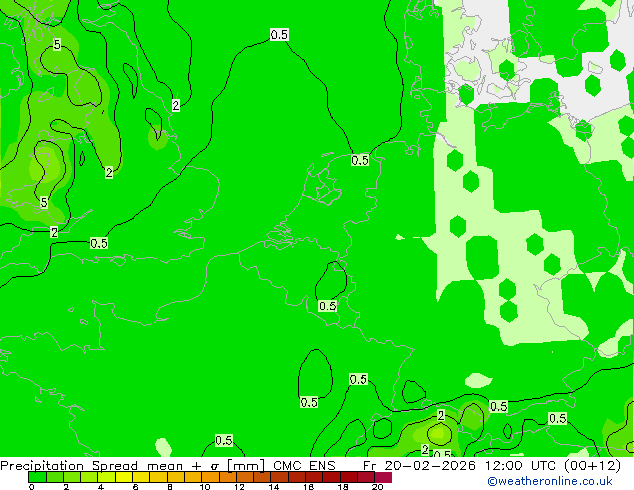Click the date 'Fr 20-02-2026'
Viewport: 634px width, 490px height.
coord(419,466)
